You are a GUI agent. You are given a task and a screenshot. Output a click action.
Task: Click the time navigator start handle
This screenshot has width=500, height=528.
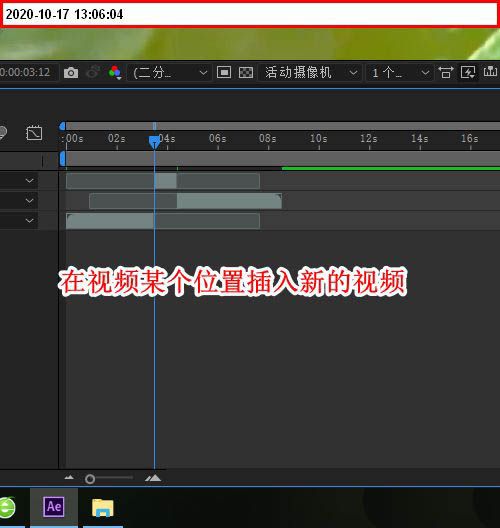pos(62,126)
